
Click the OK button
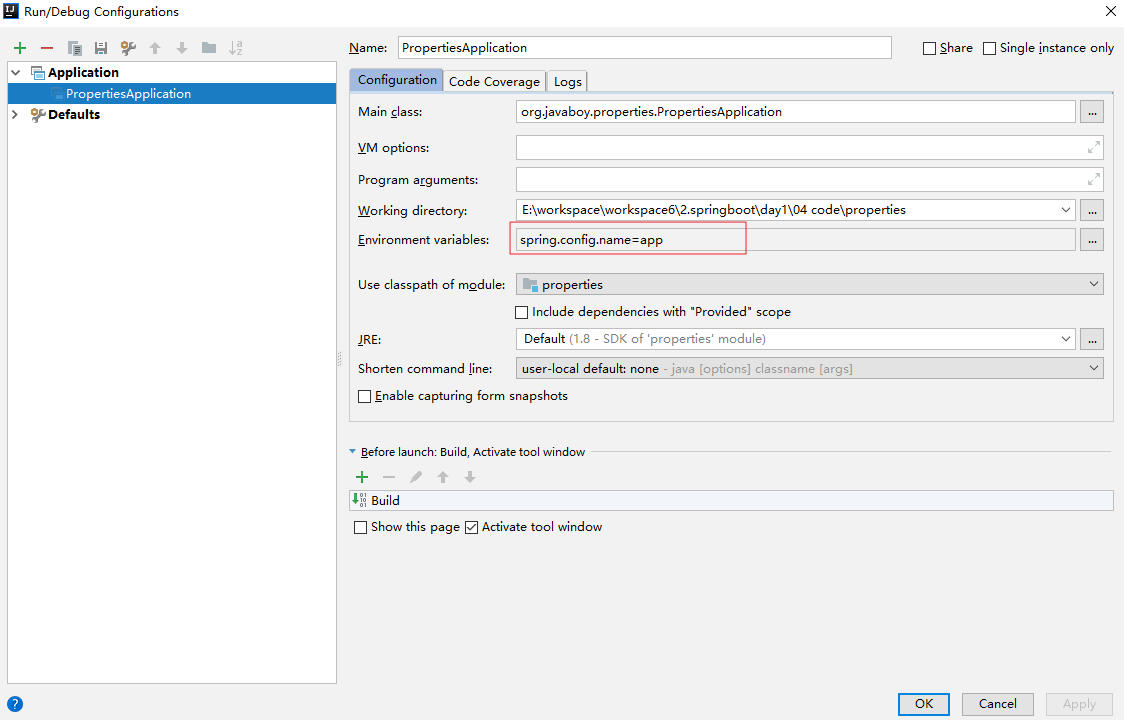(924, 704)
